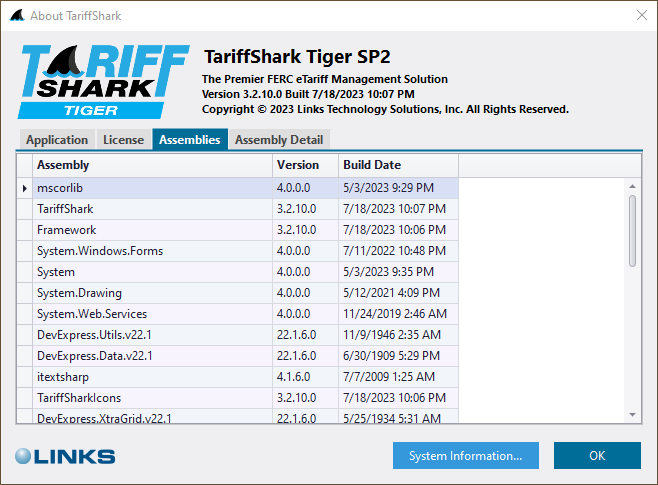The width and height of the screenshot is (658, 485).
Task: Sort by the Assembly column header
Action: [153, 165]
